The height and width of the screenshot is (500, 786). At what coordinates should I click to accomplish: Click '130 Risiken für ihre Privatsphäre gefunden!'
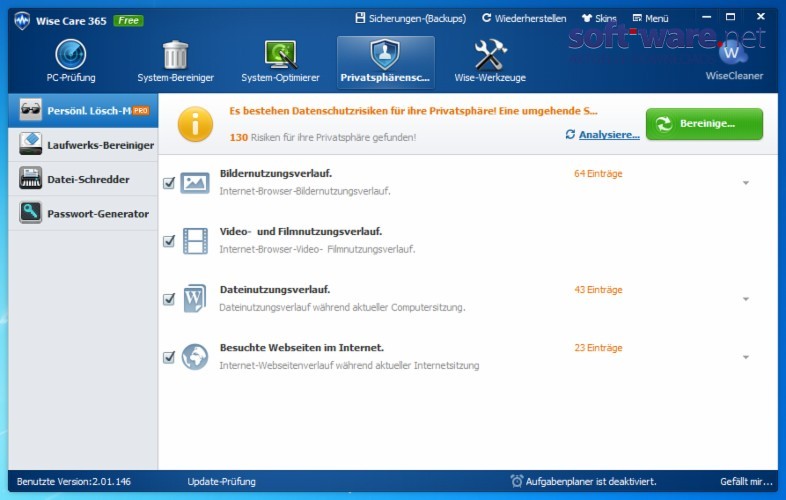coord(323,137)
